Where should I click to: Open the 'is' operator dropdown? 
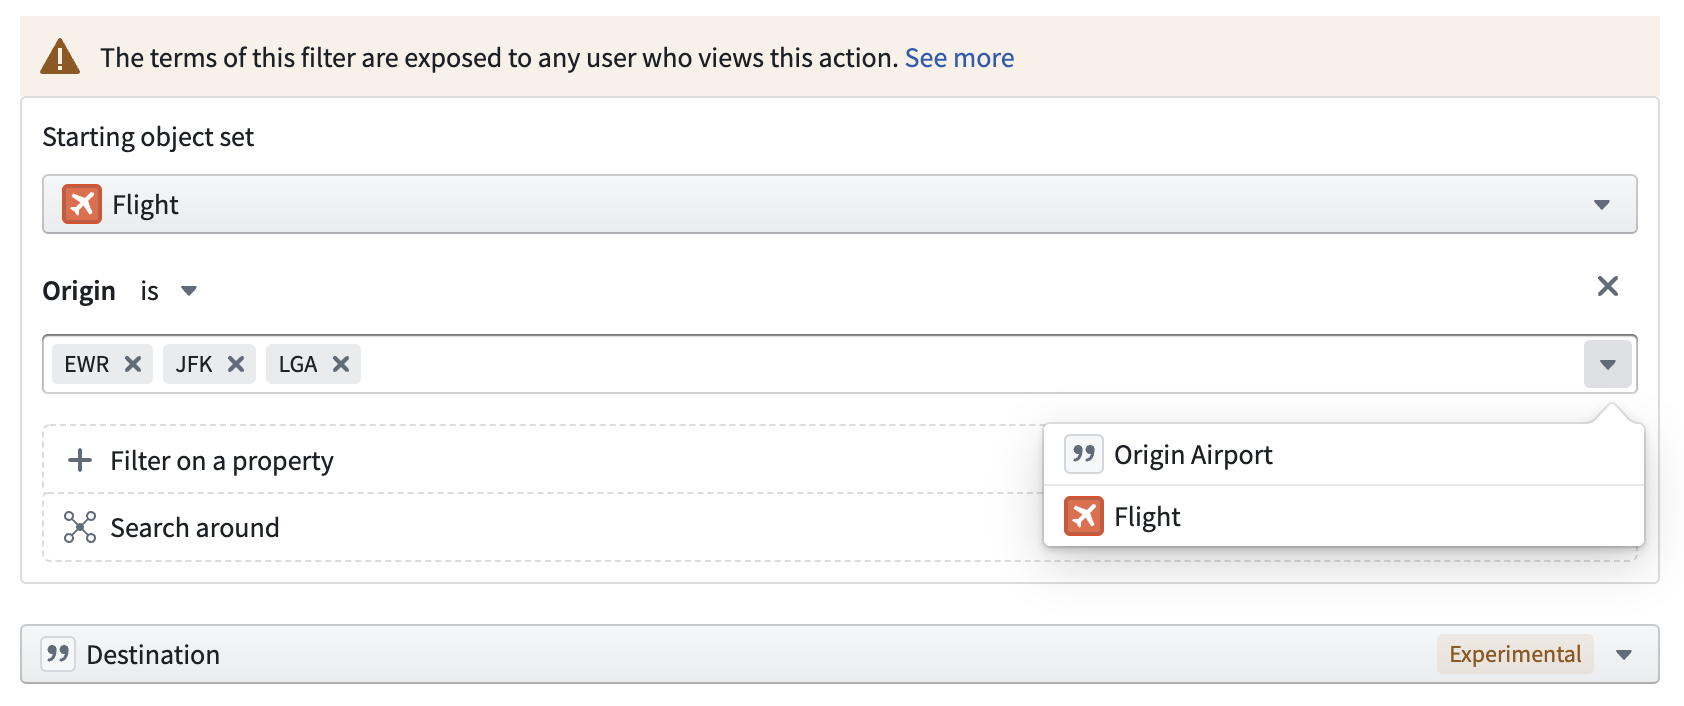[188, 291]
